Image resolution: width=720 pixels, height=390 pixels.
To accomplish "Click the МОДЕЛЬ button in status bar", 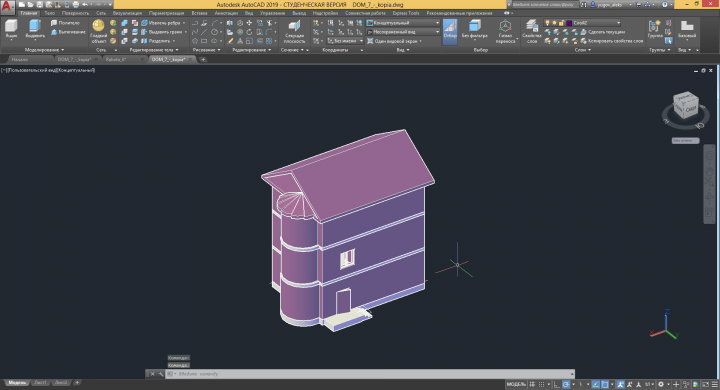I will pos(516,384).
